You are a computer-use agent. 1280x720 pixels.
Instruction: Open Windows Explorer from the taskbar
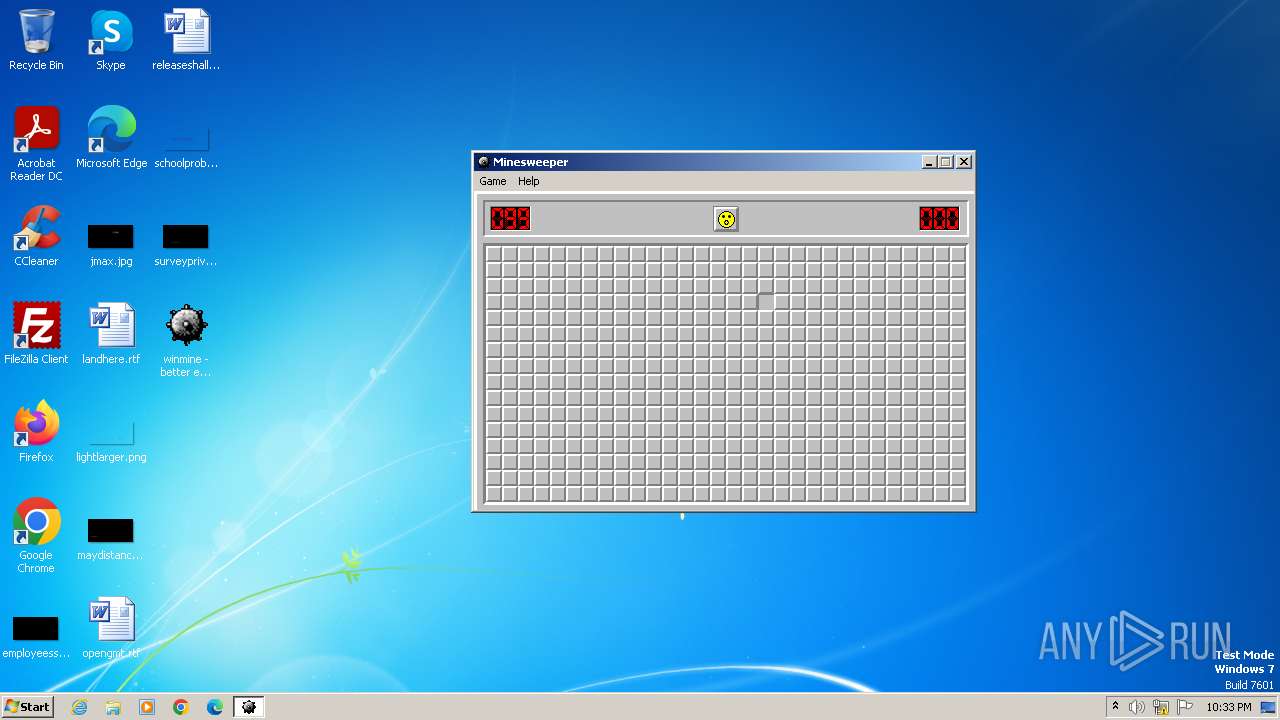[113, 707]
